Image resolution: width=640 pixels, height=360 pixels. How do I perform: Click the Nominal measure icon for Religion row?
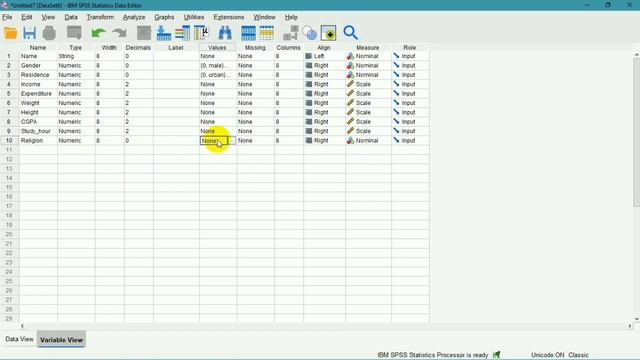pyautogui.click(x=350, y=140)
